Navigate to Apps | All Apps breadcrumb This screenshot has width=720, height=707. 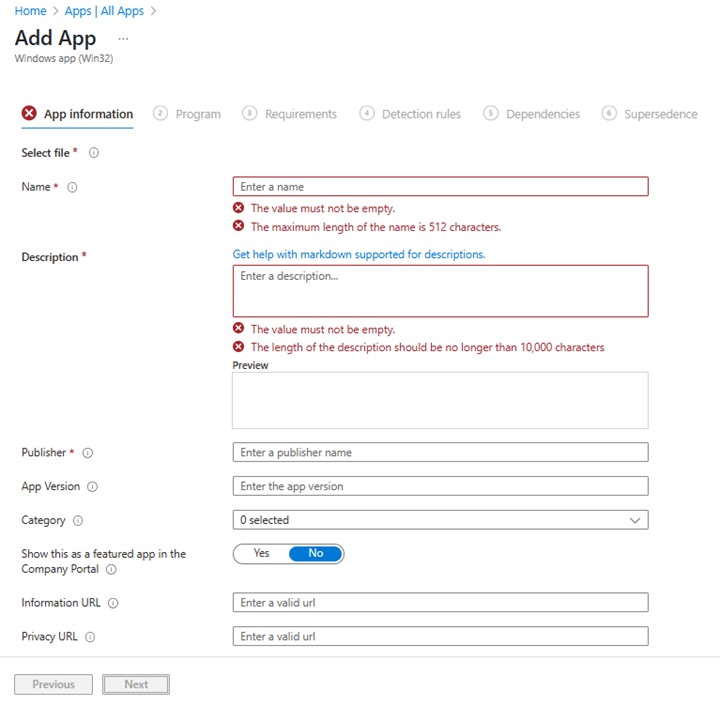click(x=104, y=11)
